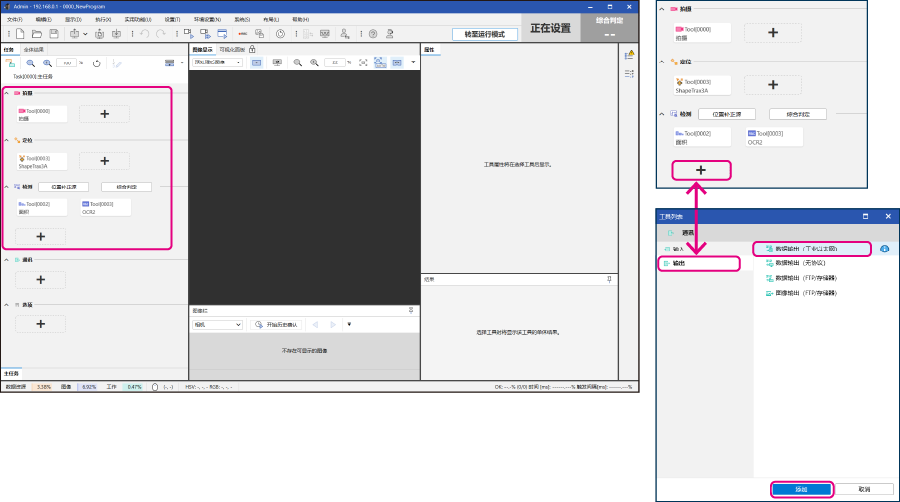
Task: Click the fit-to-screen icon in image toolbar
Action: pyautogui.click(x=362, y=62)
